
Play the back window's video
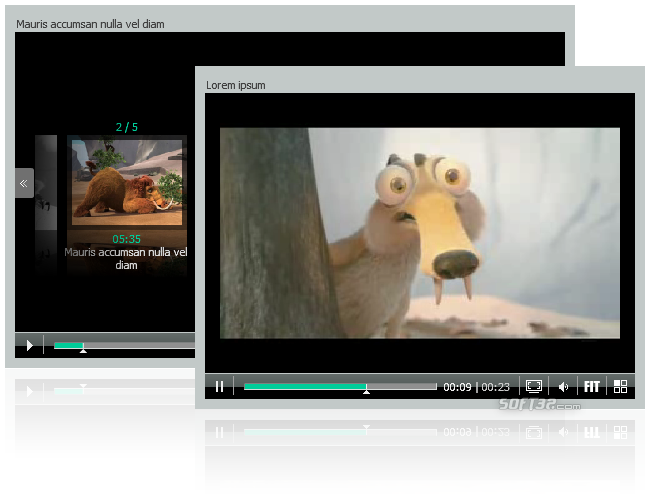(29, 345)
